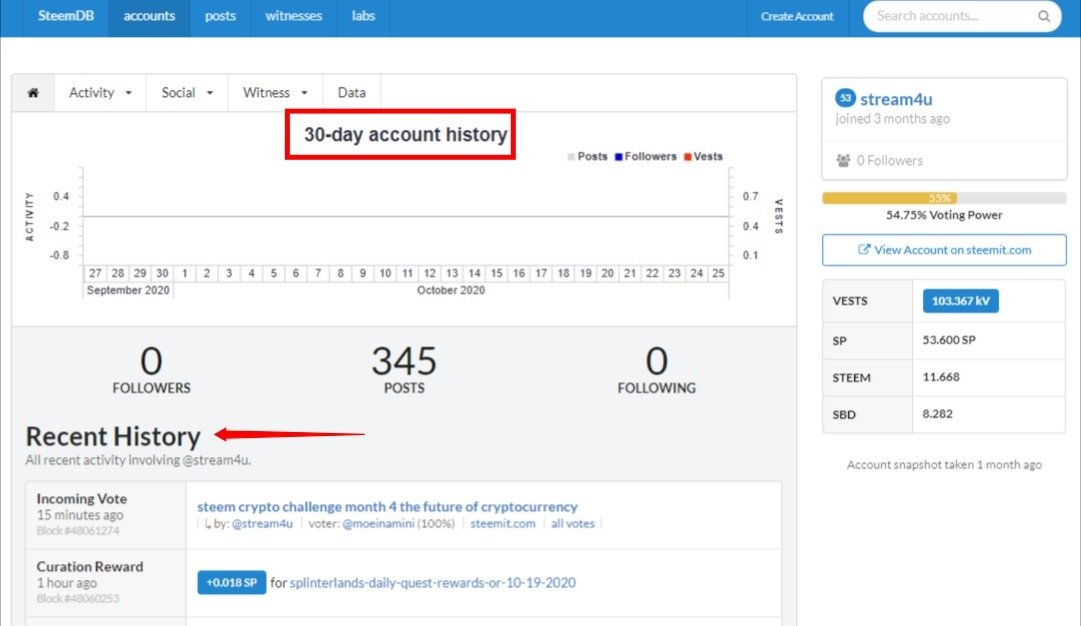
Task: Click the search magnifier icon
Action: point(1044,16)
